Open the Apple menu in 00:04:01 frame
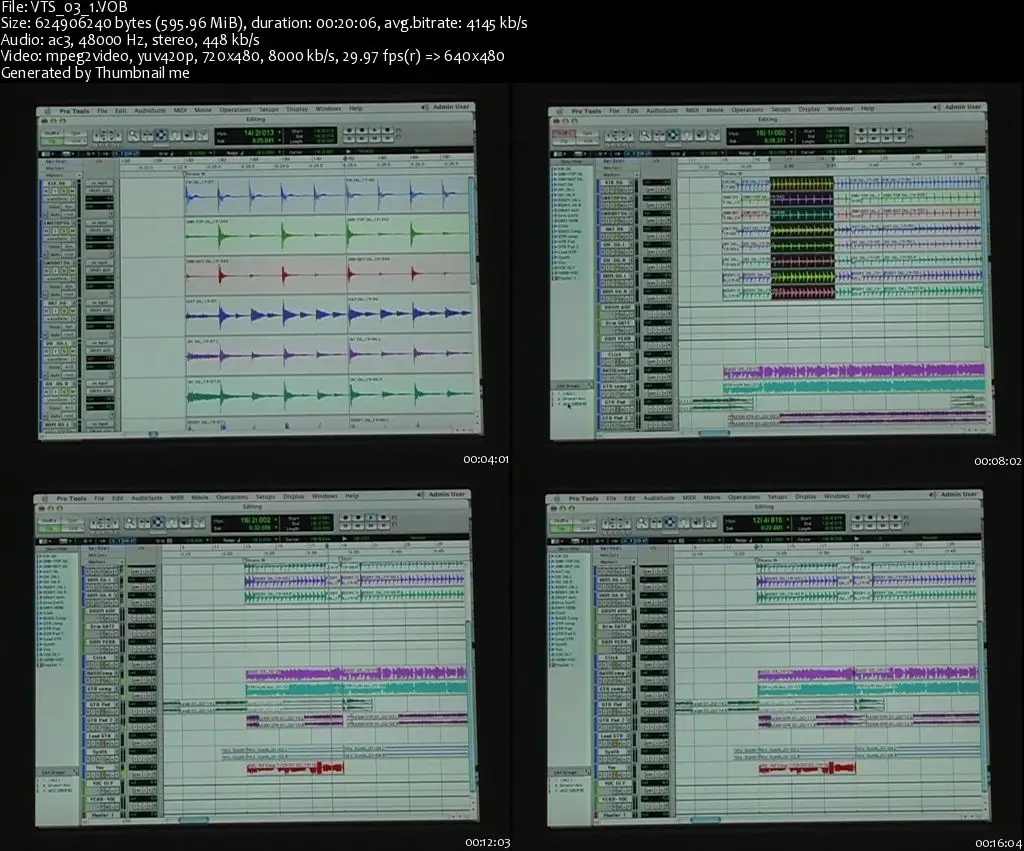The height and width of the screenshot is (851, 1024). [x=48, y=112]
